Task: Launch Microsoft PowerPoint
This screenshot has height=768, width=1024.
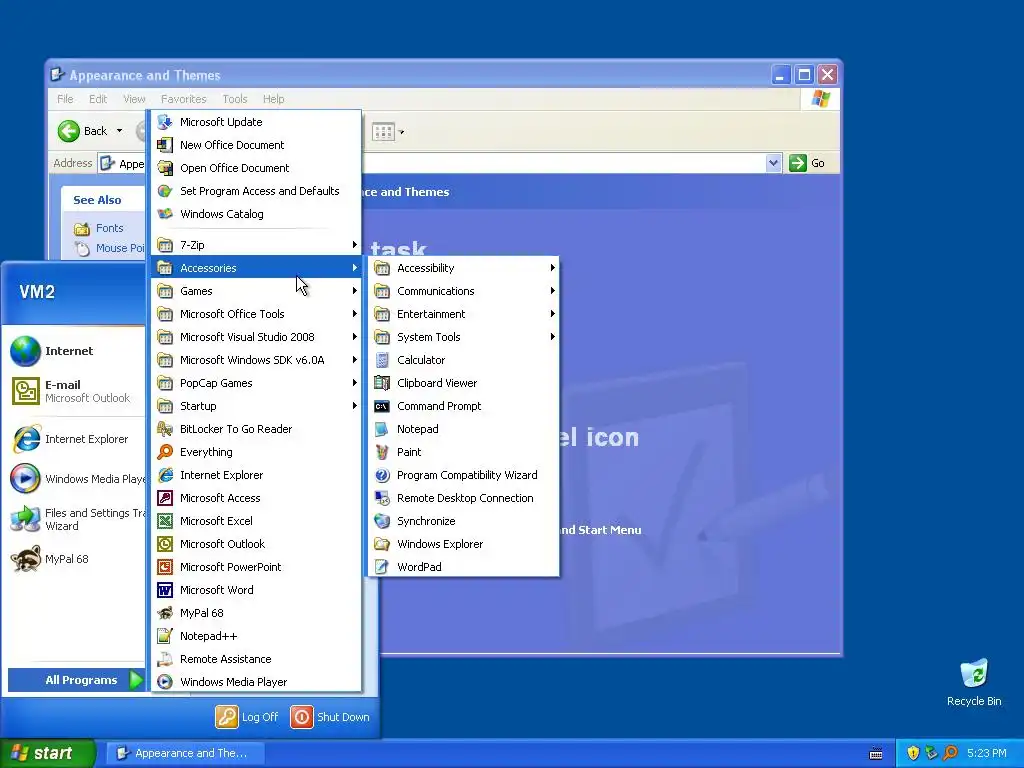Action: [256, 567]
